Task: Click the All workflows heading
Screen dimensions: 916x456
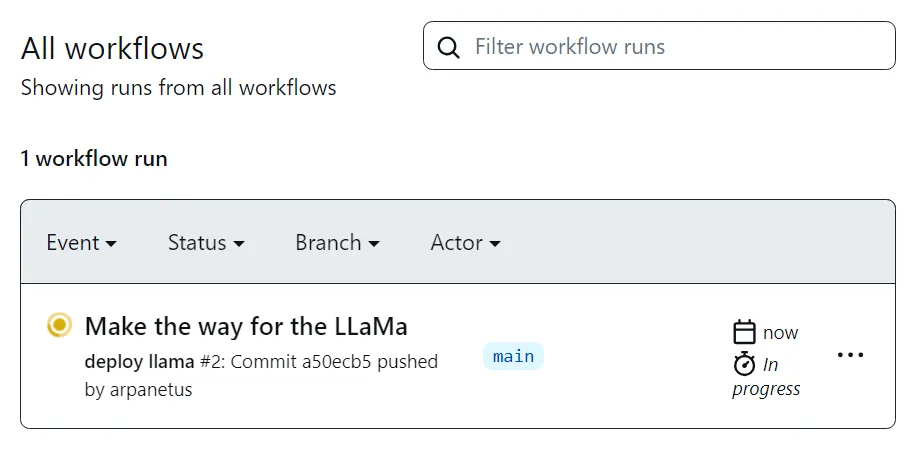Action: coord(112,48)
